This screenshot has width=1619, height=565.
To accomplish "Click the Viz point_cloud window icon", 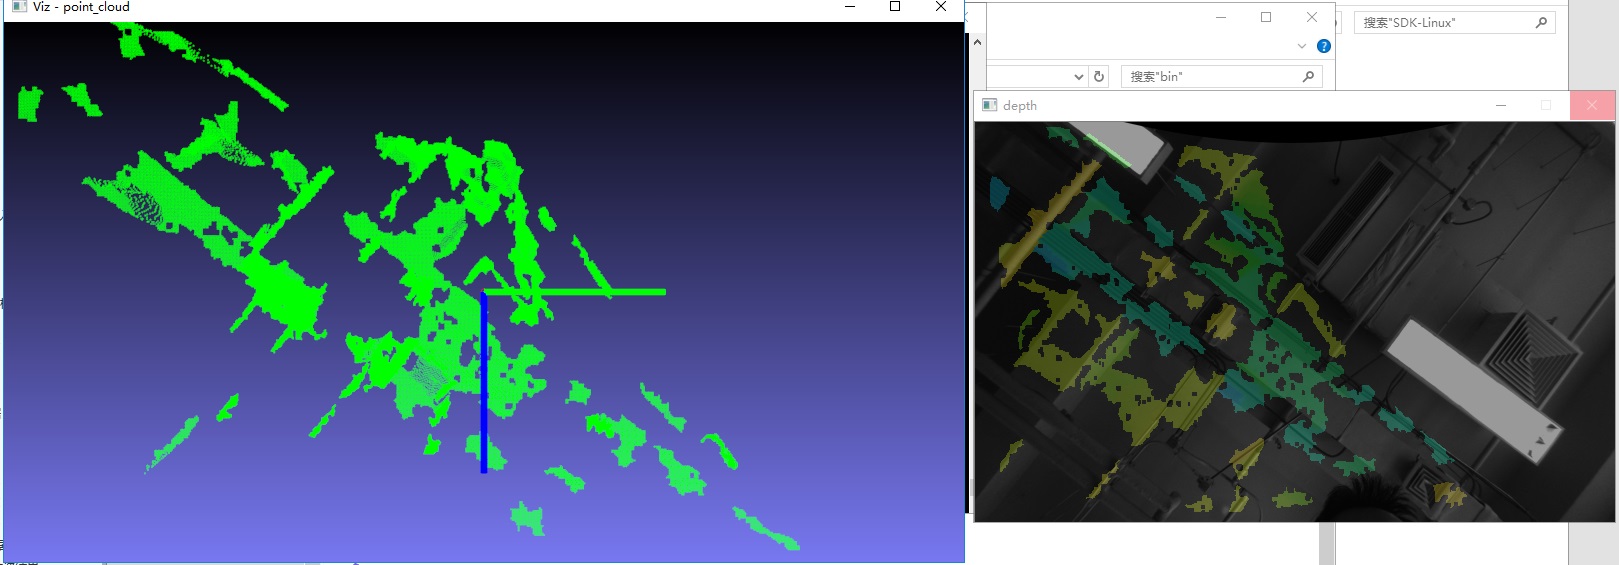I will (x=19, y=6).
